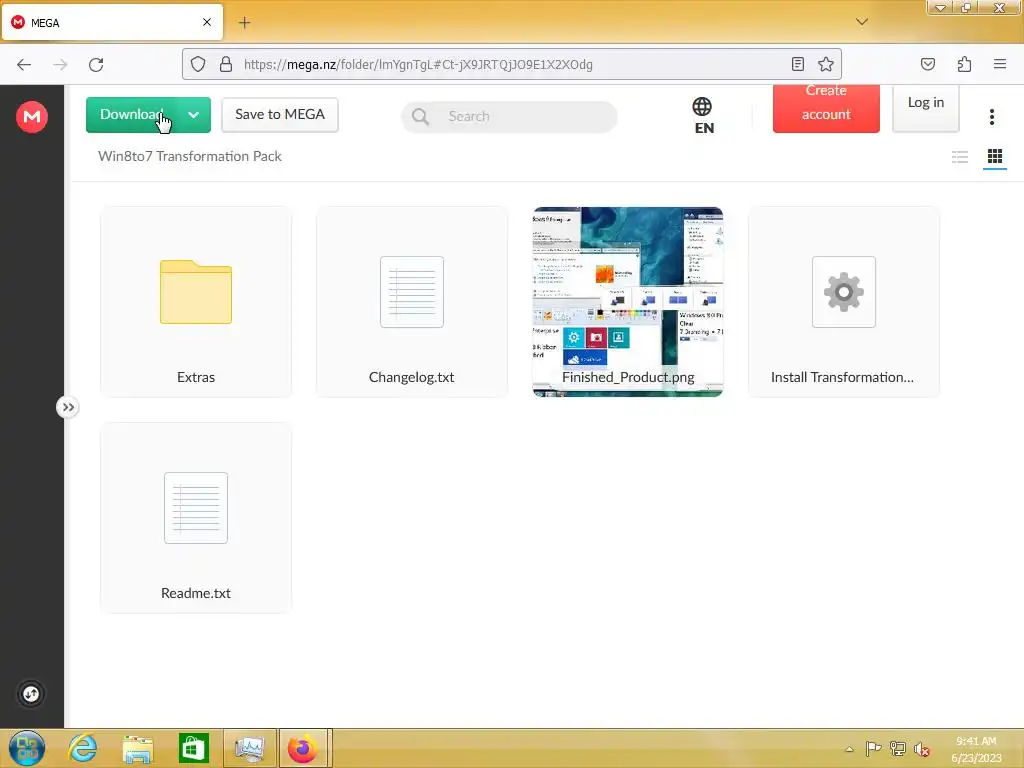Switch to list view
1024x768 pixels.
(x=959, y=157)
